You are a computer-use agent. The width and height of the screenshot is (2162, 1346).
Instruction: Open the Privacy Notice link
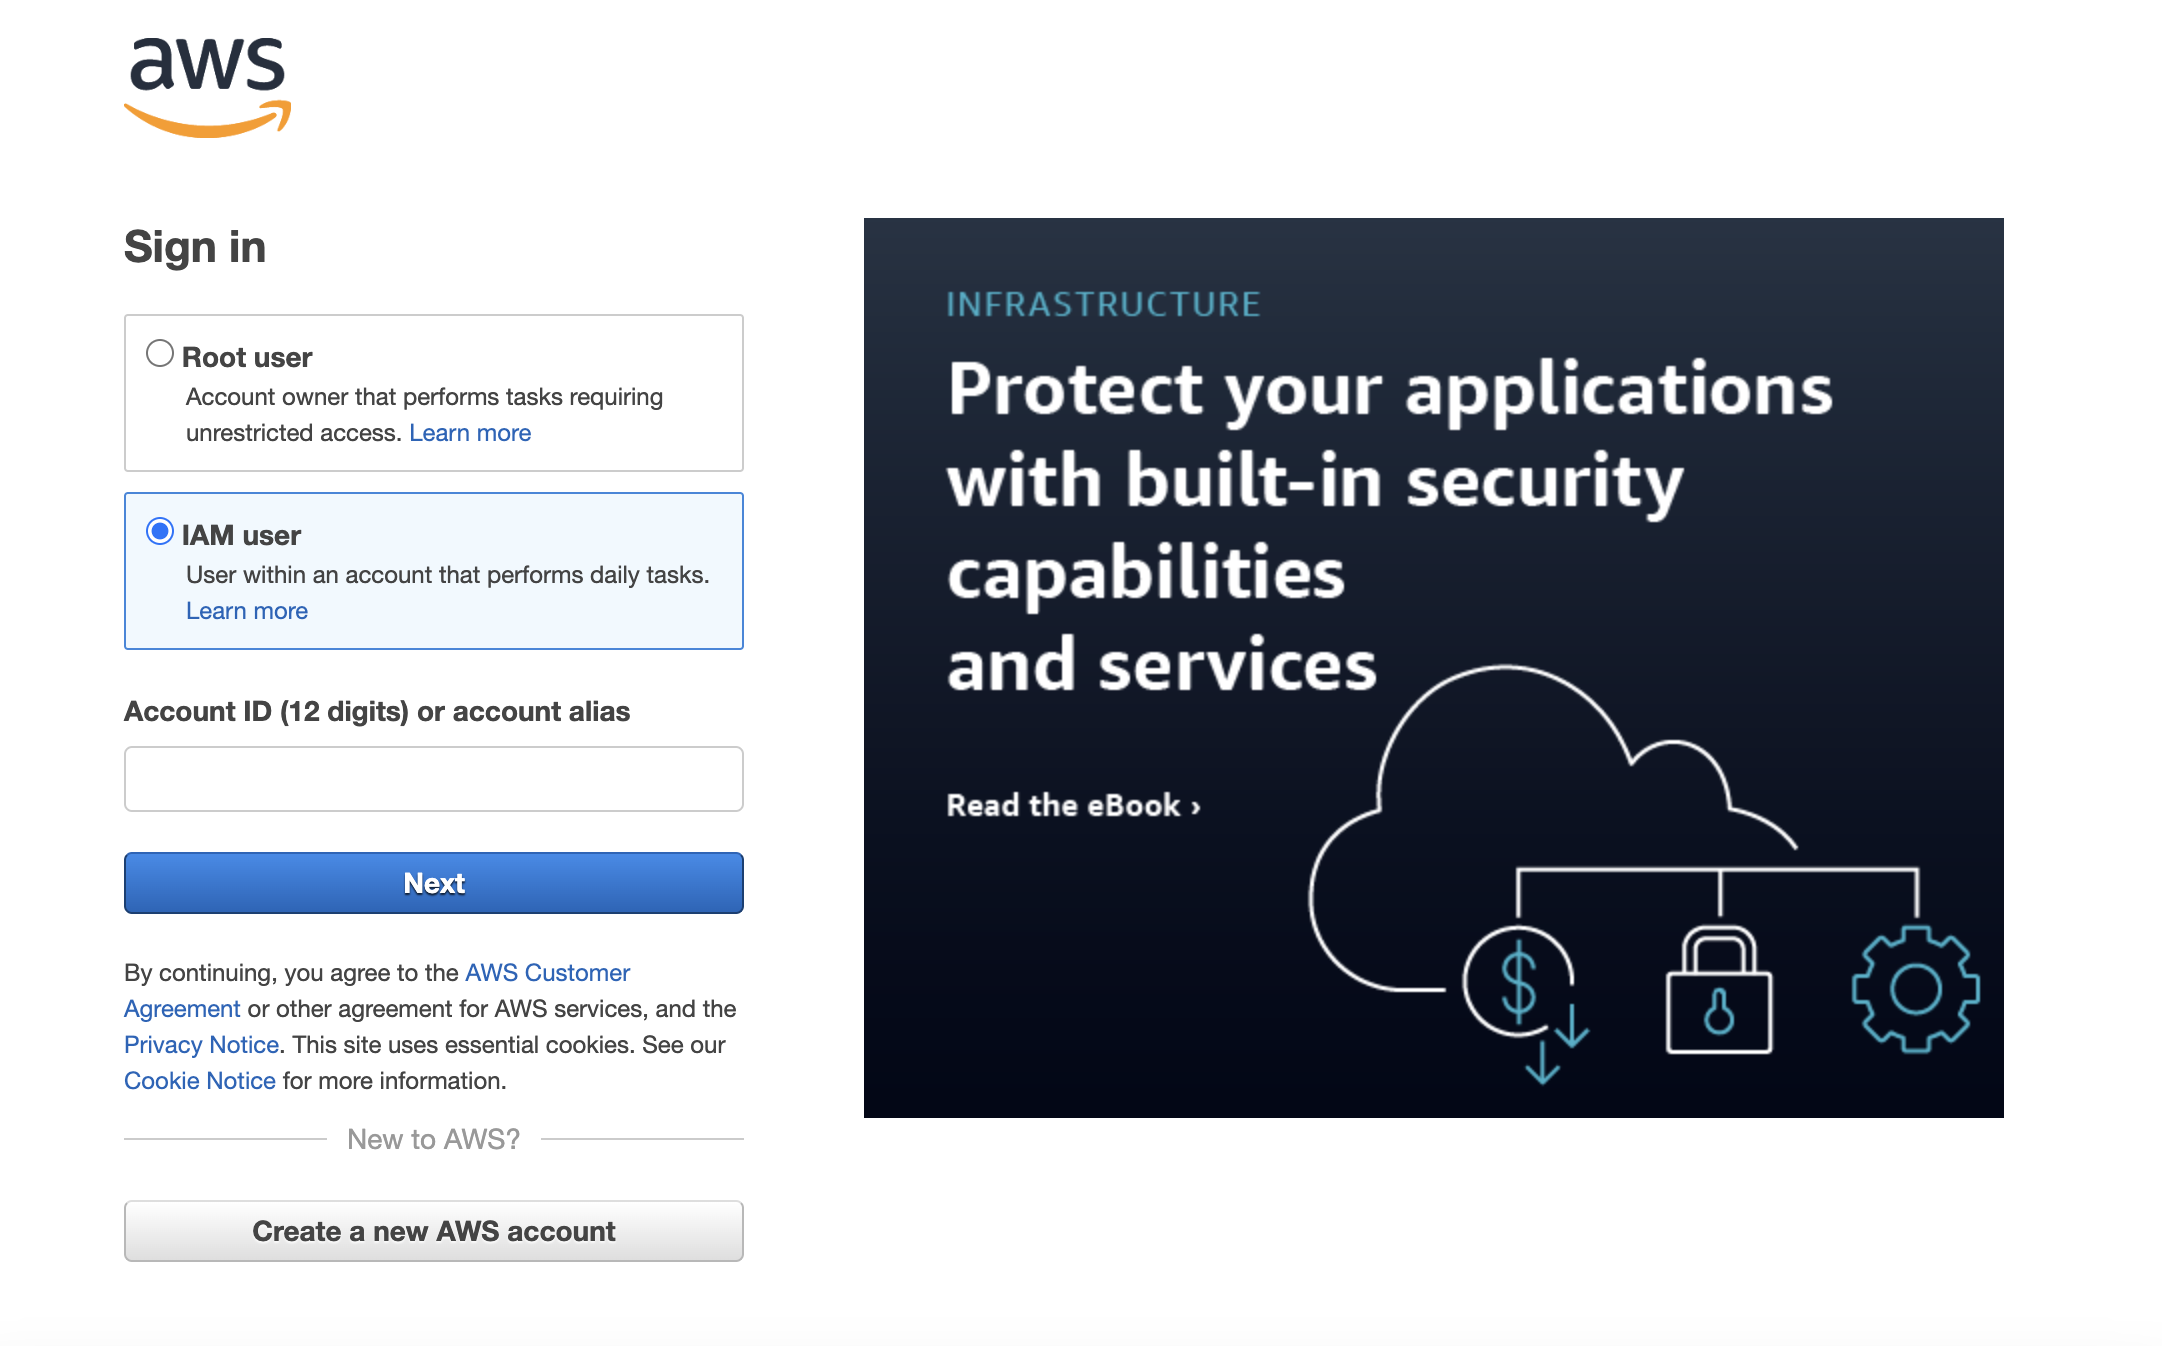[x=201, y=1045]
